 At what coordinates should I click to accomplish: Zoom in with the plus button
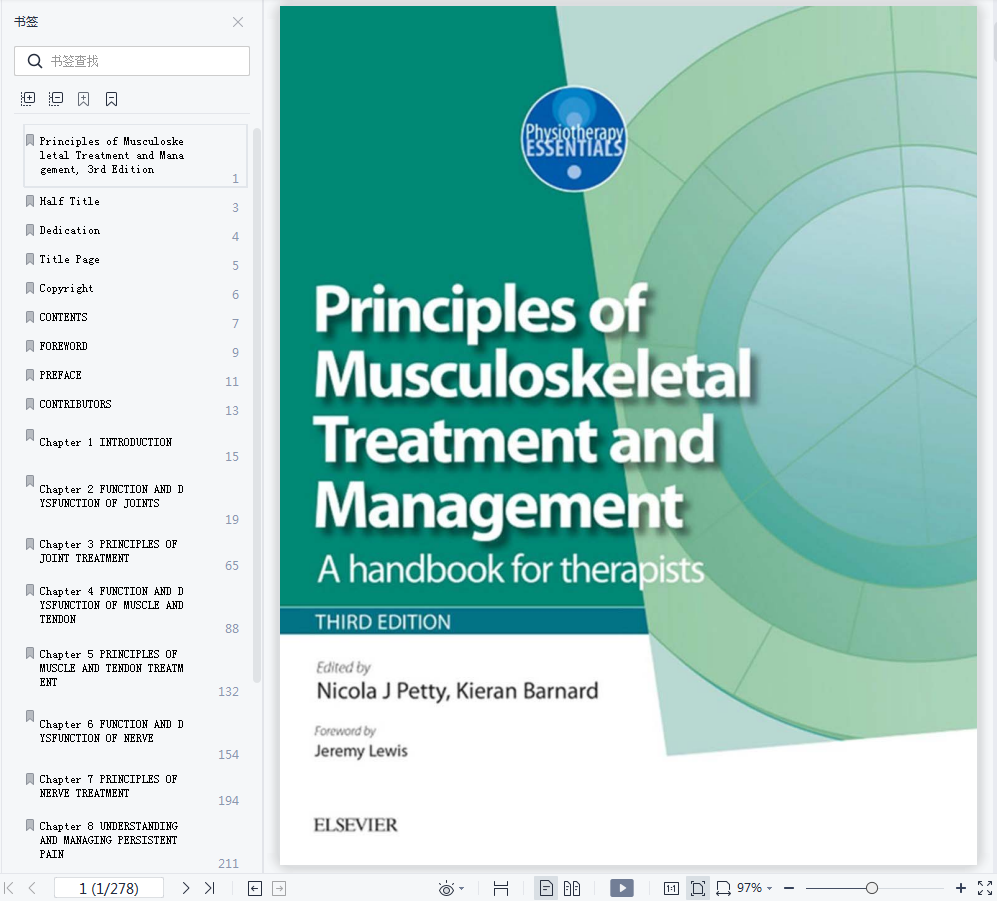pos(961,888)
